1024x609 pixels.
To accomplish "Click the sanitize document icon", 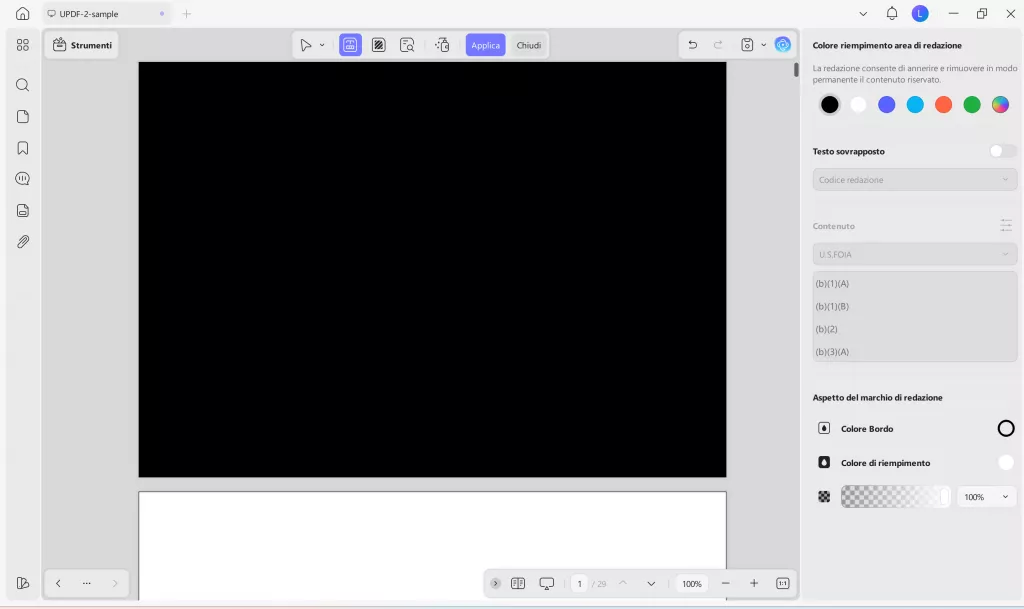I will click(x=443, y=44).
